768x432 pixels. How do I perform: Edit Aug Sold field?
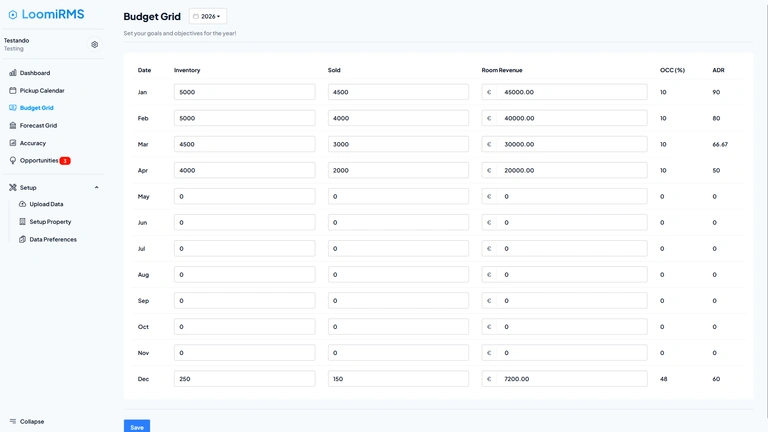click(x=398, y=274)
